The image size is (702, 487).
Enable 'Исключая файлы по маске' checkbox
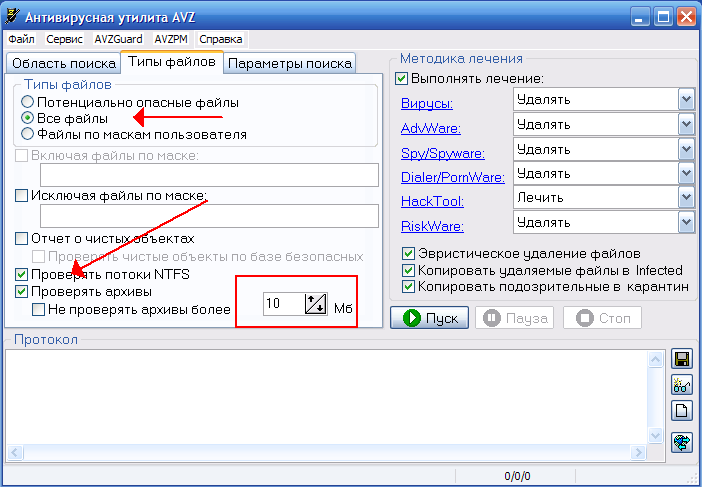click(21, 196)
